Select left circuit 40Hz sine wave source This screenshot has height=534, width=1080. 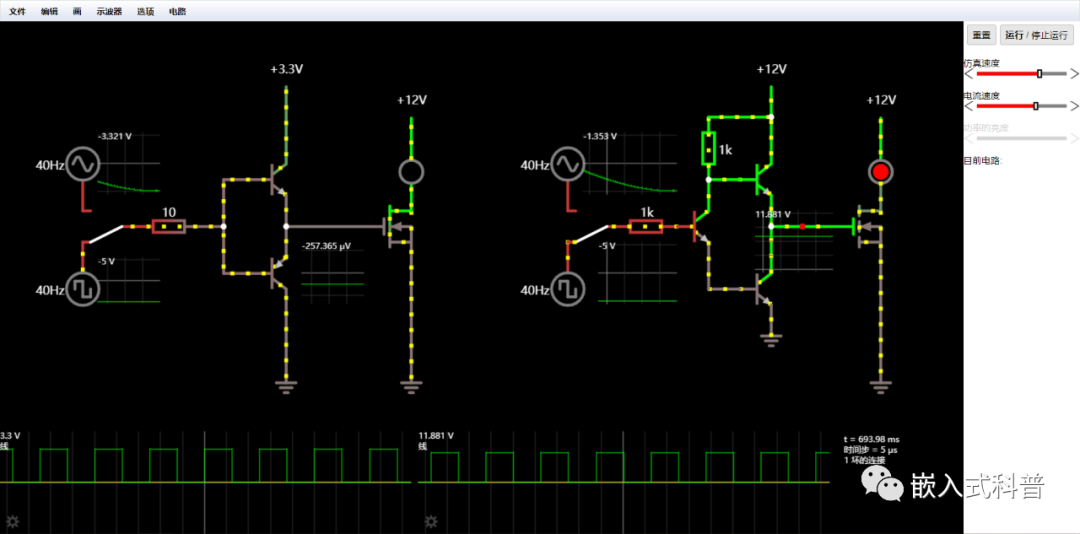click(x=83, y=164)
